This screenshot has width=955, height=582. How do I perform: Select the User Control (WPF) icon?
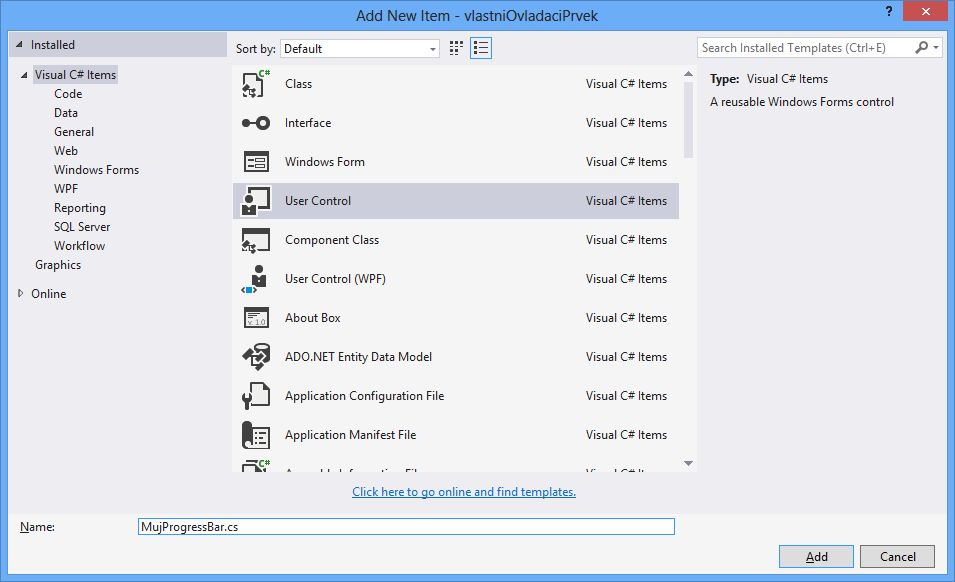click(256, 278)
